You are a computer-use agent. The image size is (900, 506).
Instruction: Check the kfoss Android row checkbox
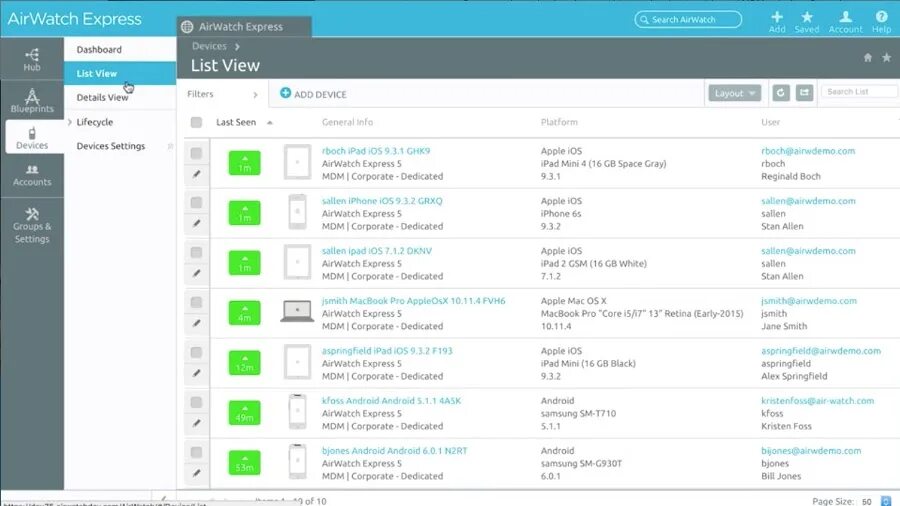click(196, 402)
